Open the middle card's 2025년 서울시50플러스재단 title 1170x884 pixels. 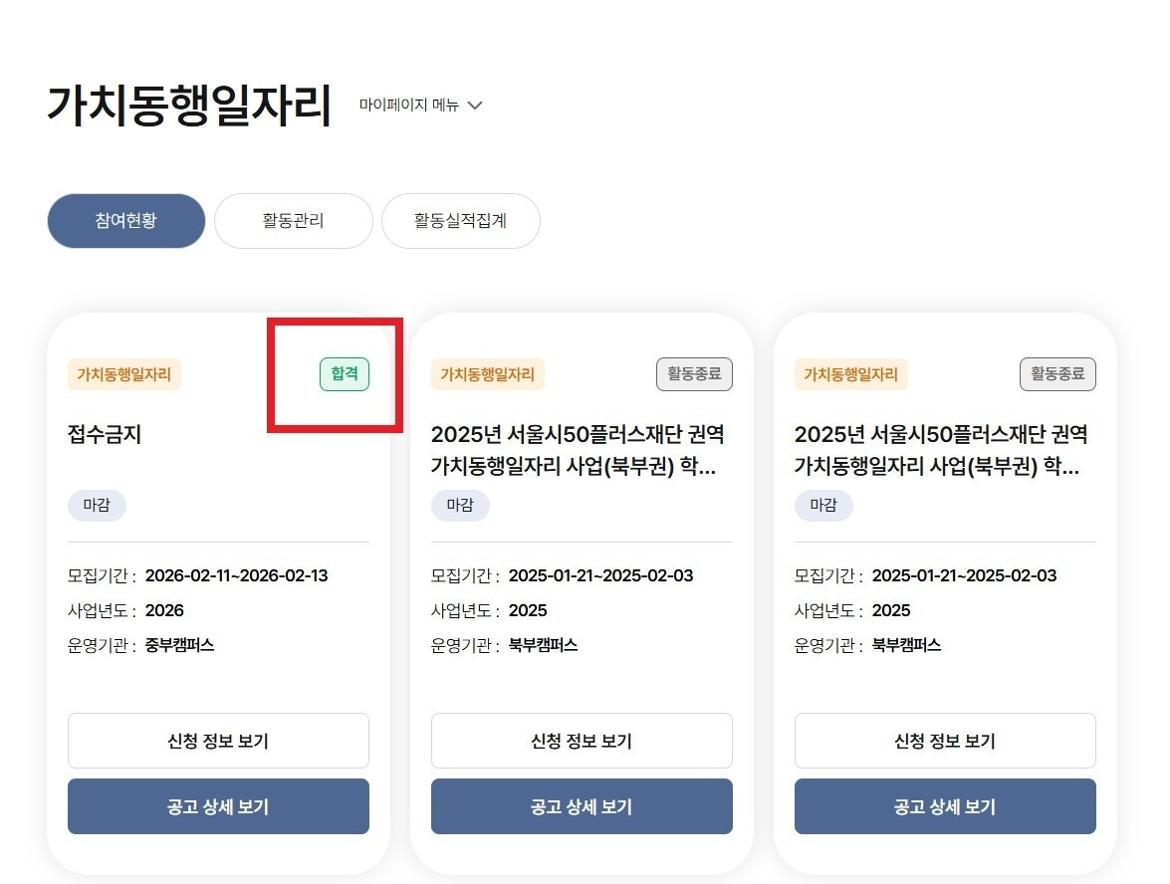coord(578,450)
